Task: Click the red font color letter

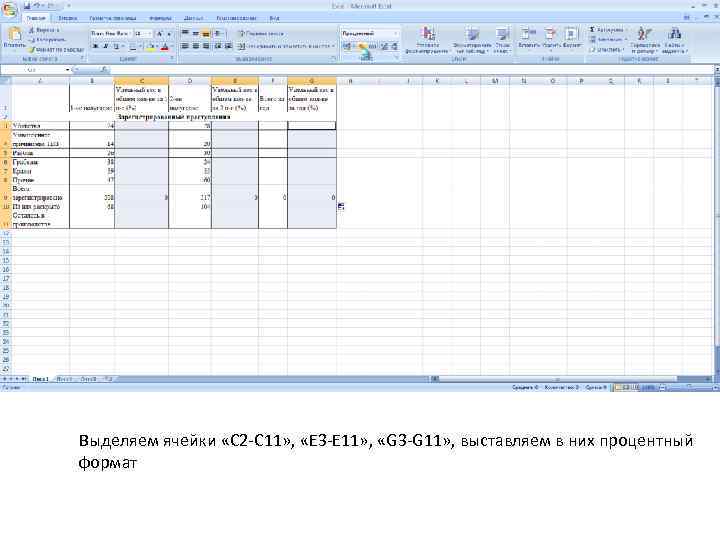Action: click(165, 46)
